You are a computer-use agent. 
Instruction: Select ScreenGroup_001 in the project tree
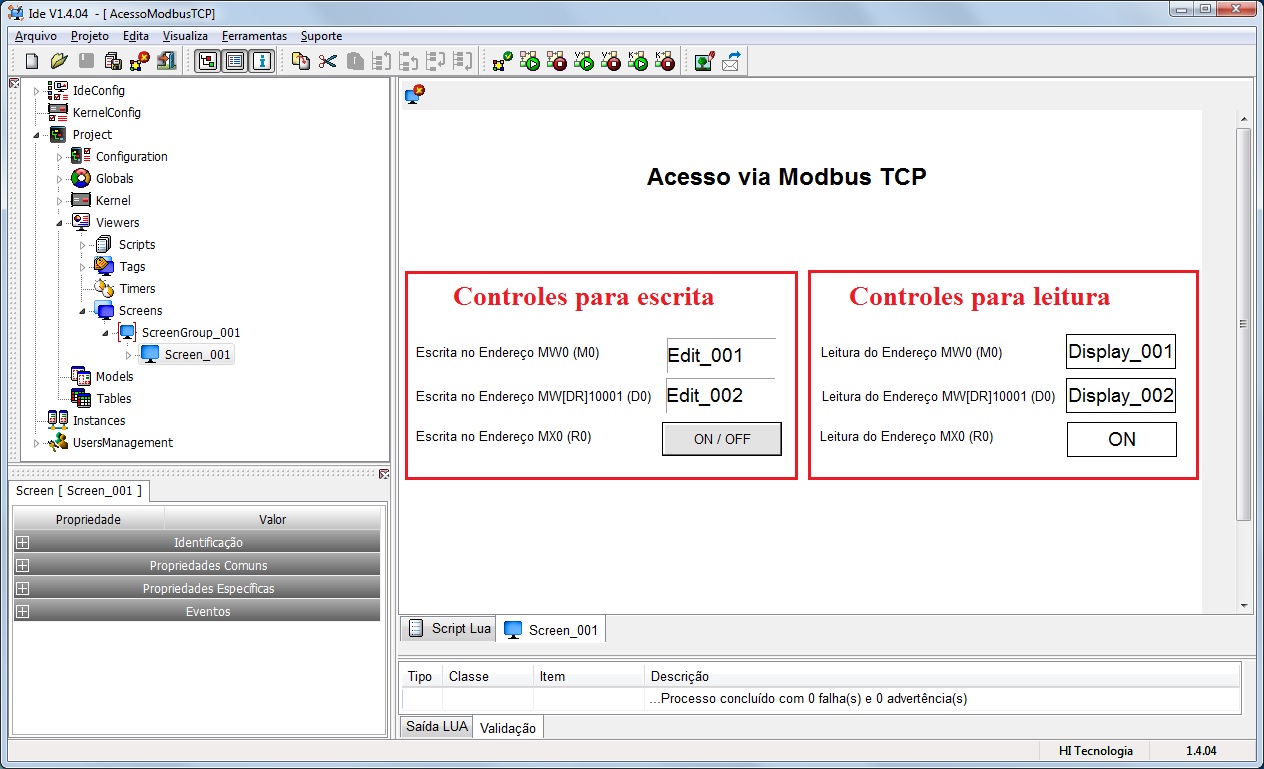[191, 332]
